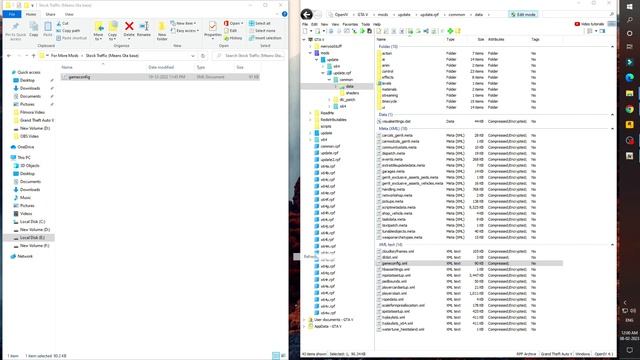
Task: Collapse the common tree node in OpenIV
Action: pyautogui.click(x=329, y=80)
